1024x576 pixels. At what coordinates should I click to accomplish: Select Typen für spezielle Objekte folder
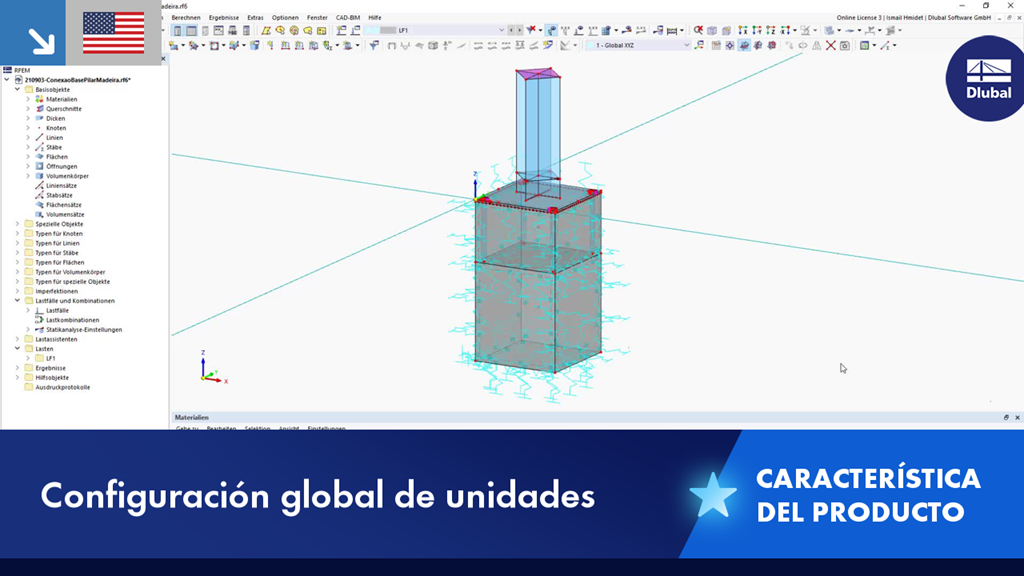pyautogui.click(x=72, y=281)
